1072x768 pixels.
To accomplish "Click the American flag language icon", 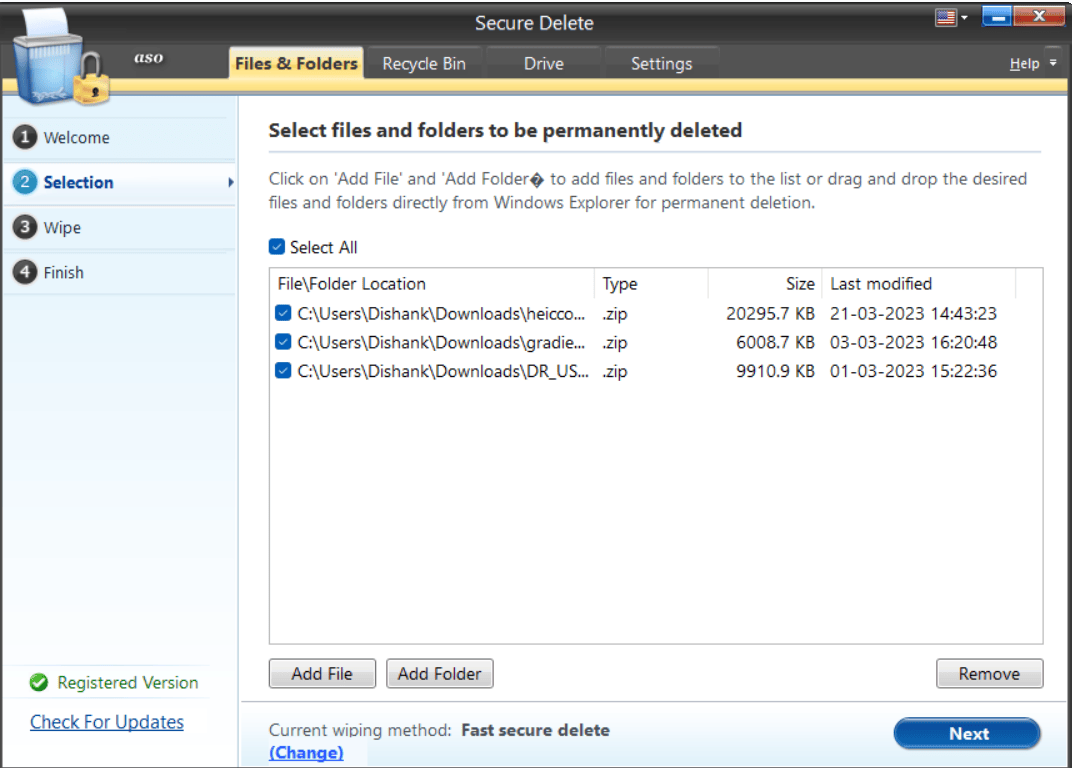I will [946, 17].
